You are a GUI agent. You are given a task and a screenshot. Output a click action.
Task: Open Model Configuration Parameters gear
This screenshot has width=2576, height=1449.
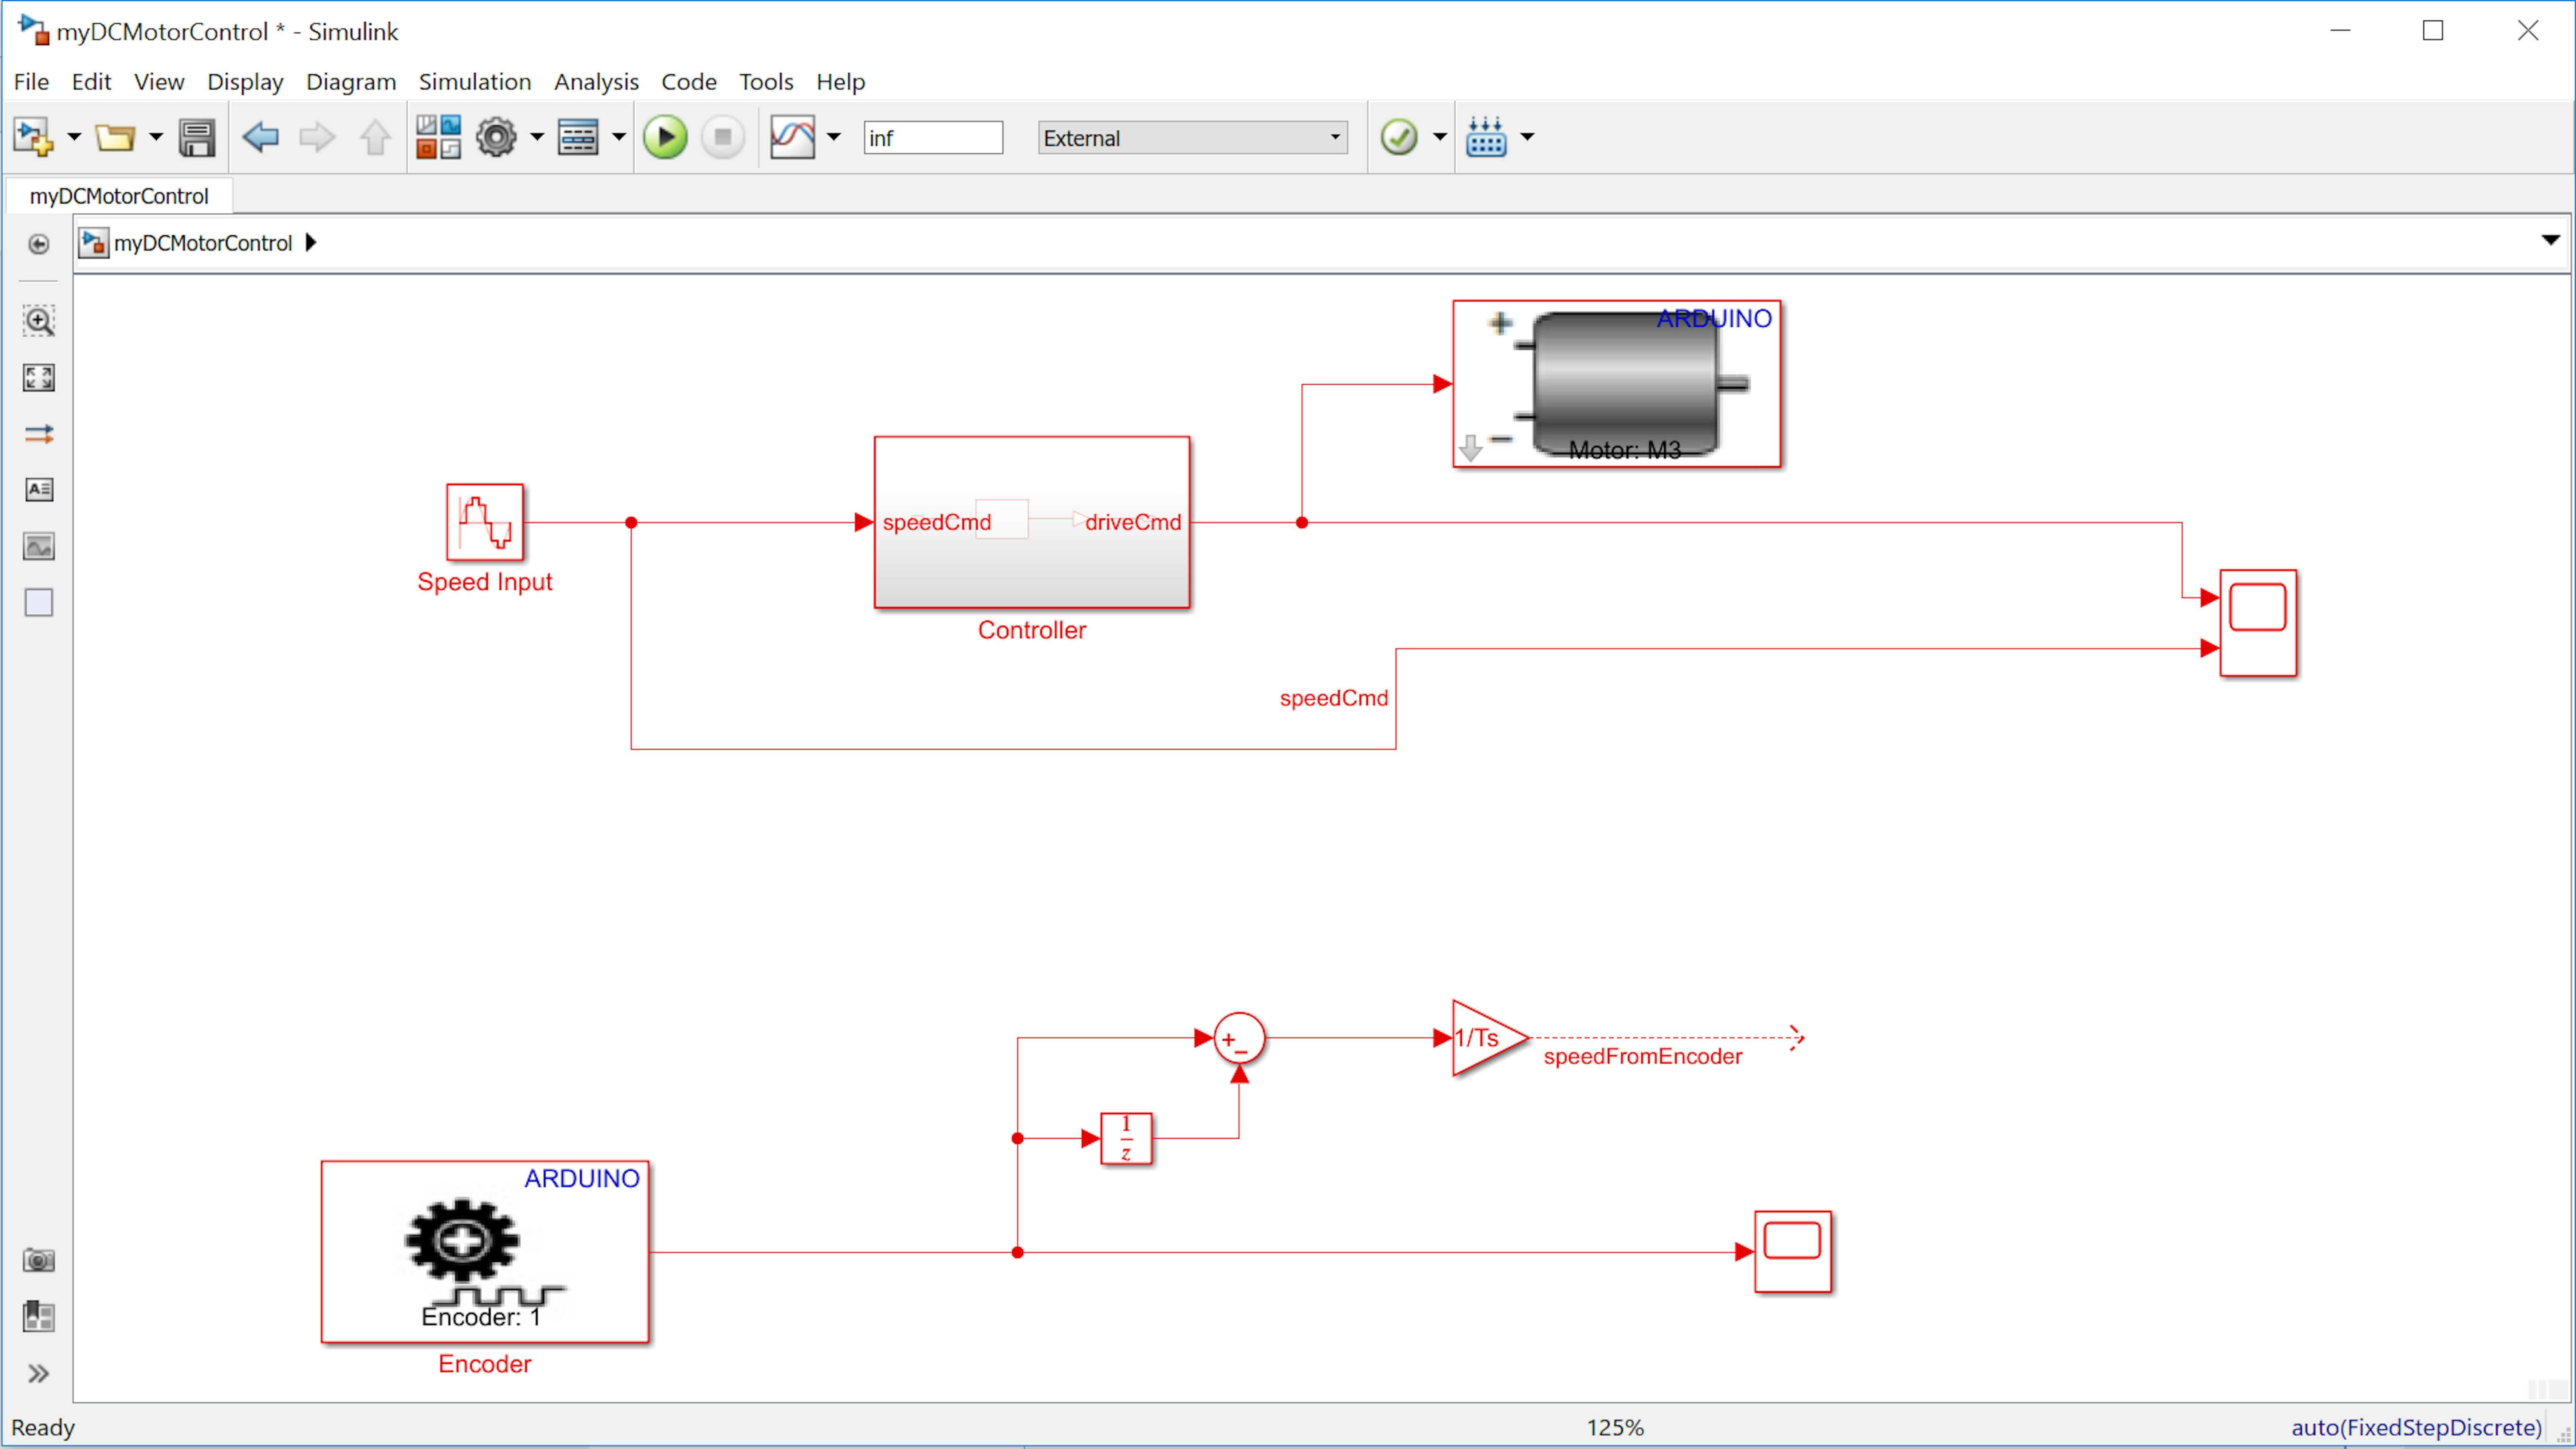click(496, 137)
